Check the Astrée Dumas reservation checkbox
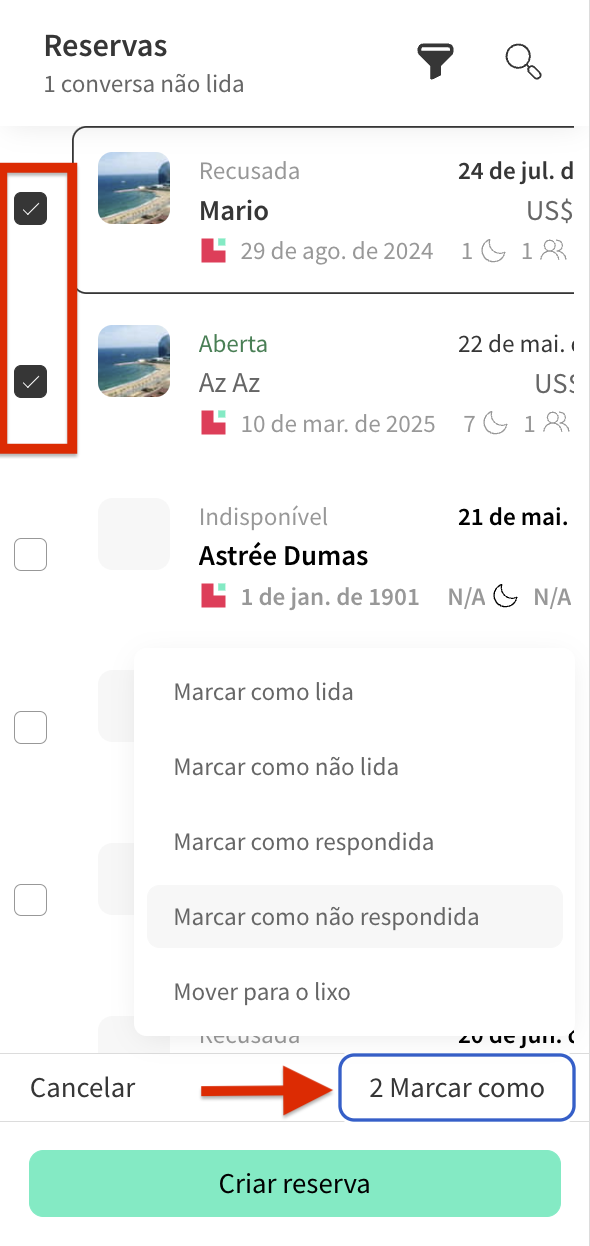The image size is (590, 1246). pos(30,554)
